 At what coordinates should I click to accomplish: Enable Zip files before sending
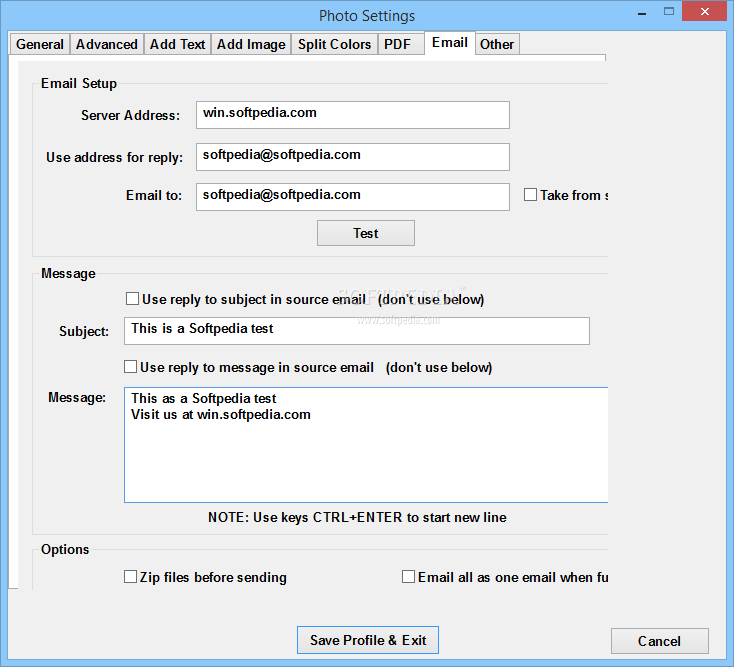pyautogui.click(x=131, y=577)
